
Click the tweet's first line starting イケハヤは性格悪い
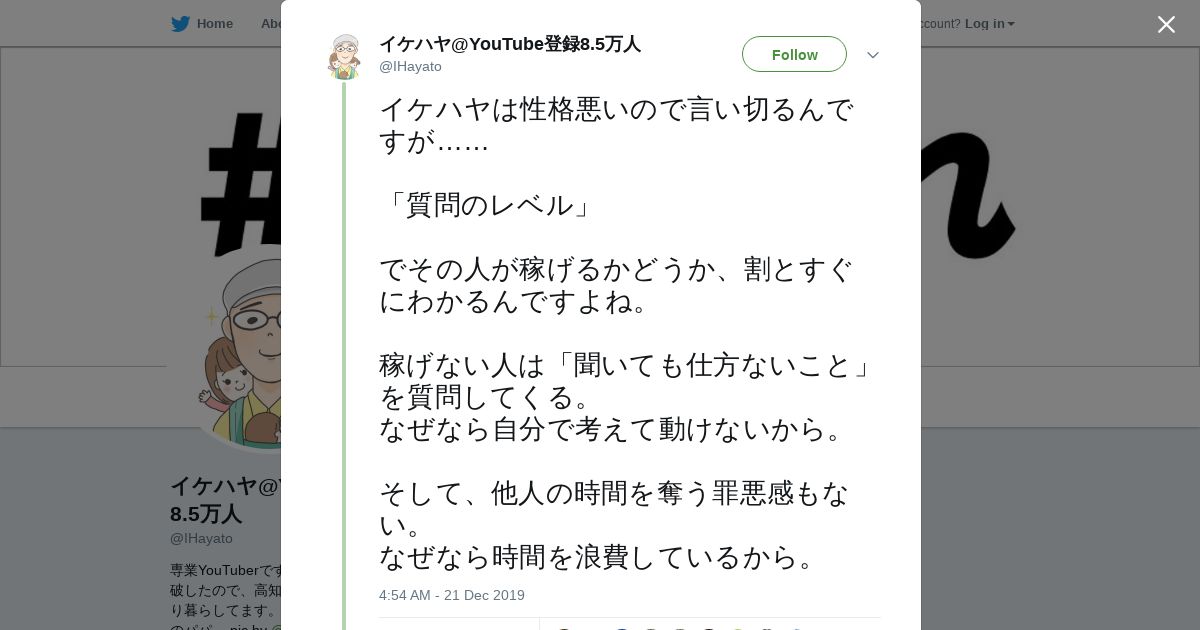coord(616,109)
